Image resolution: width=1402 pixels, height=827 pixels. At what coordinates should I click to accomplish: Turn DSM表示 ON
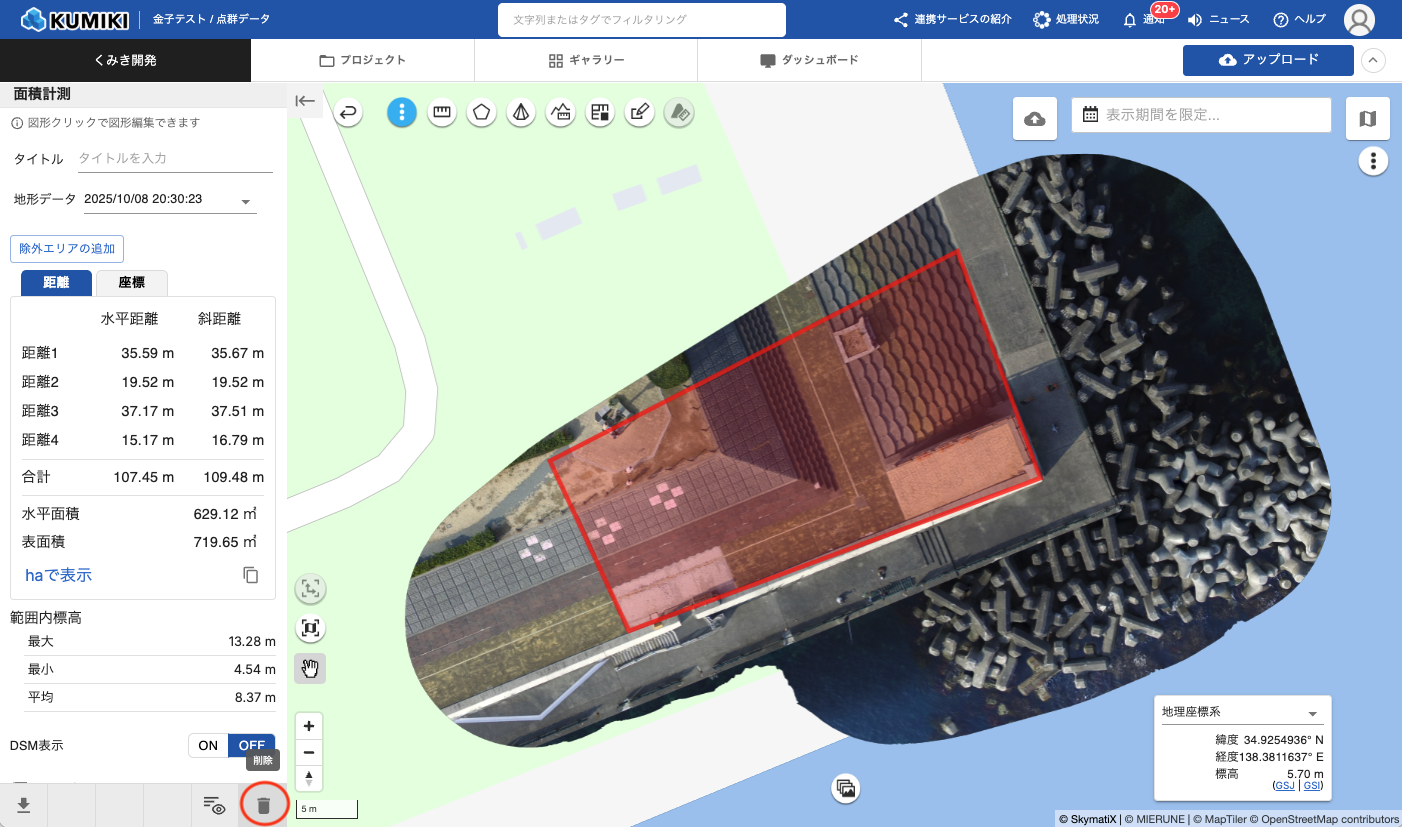click(x=208, y=745)
